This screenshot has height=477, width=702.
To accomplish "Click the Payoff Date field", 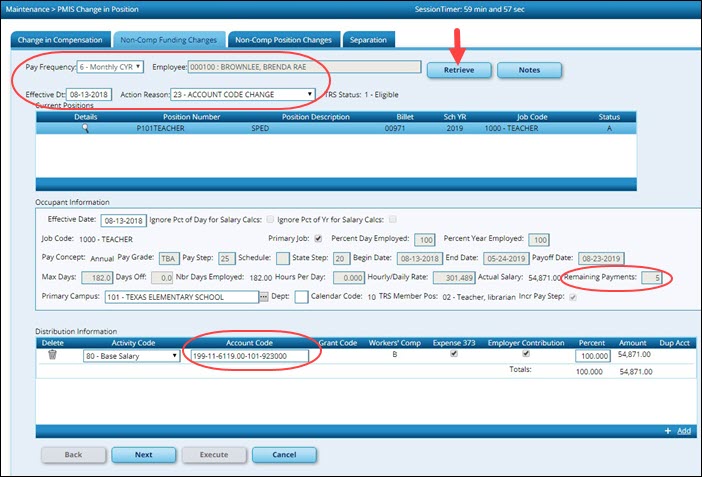I will pos(601,258).
